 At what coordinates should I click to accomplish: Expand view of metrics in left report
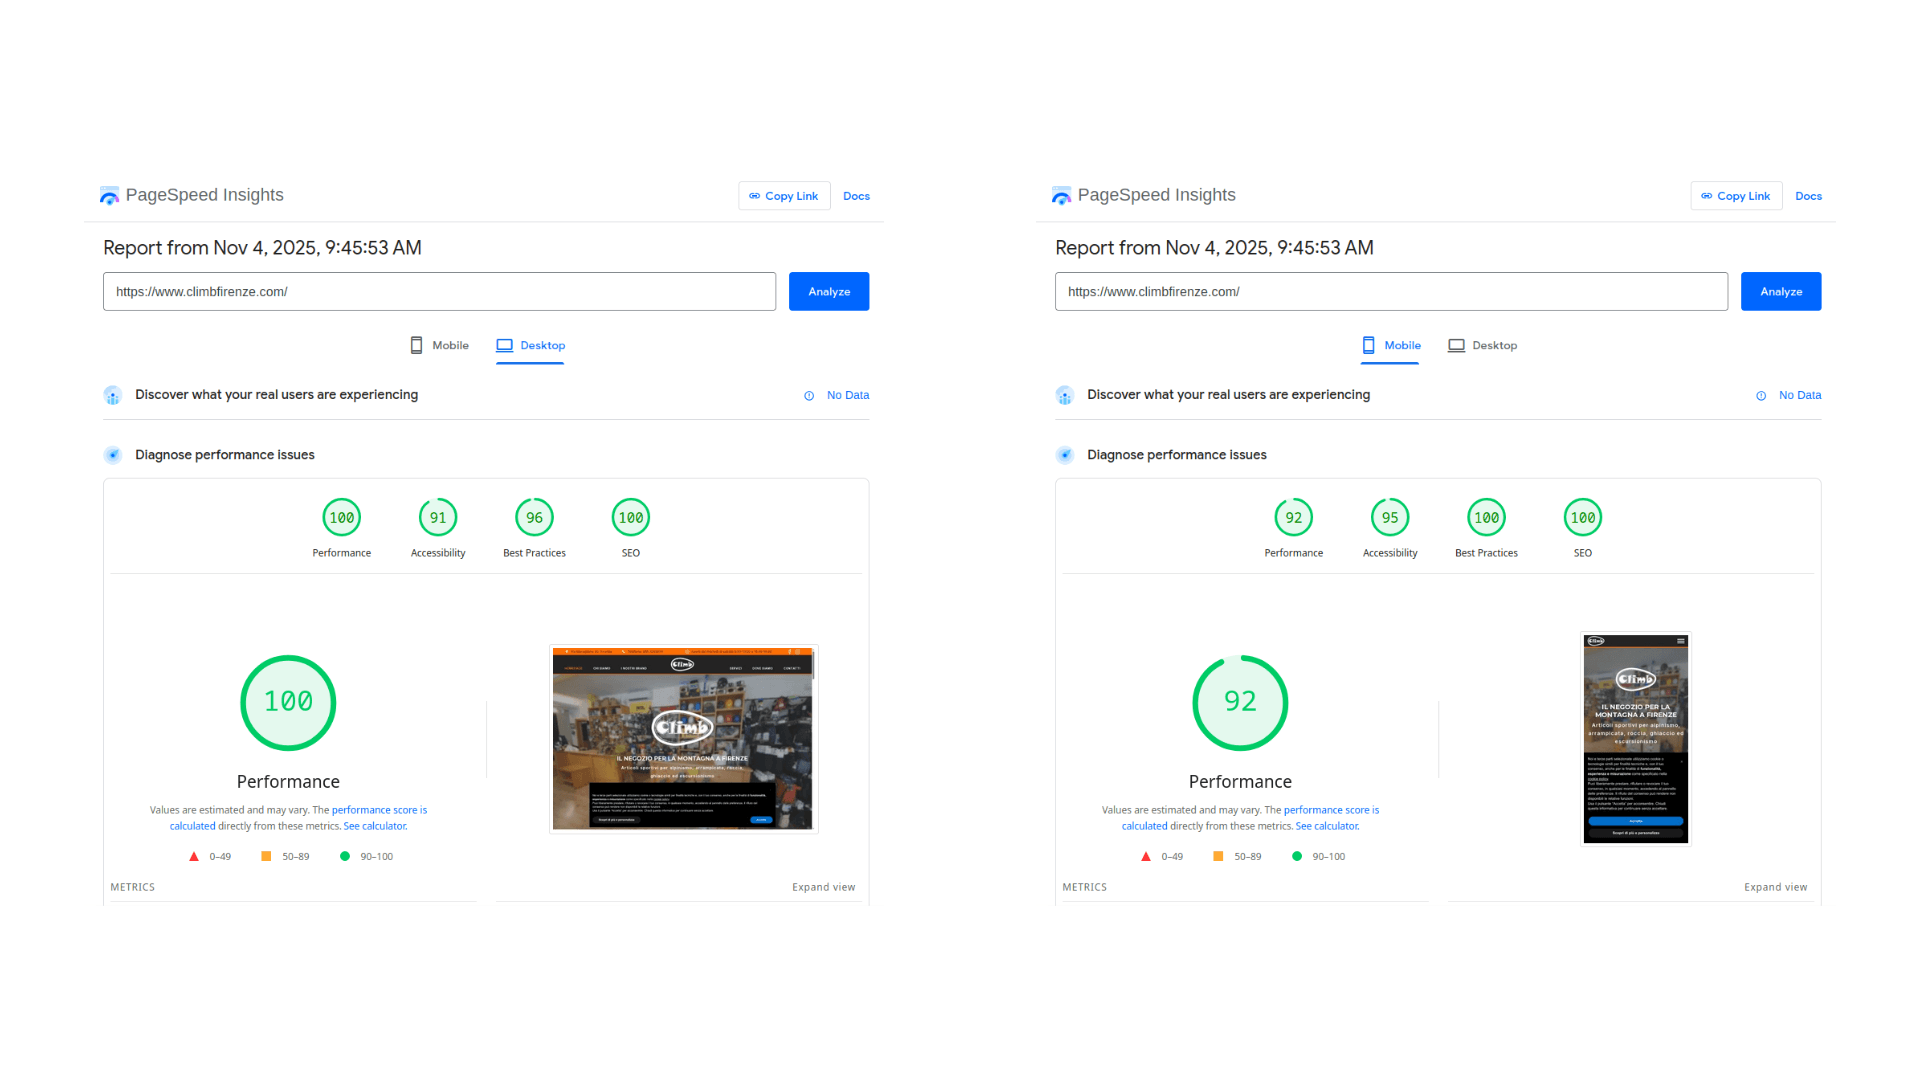(x=823, y=887)
